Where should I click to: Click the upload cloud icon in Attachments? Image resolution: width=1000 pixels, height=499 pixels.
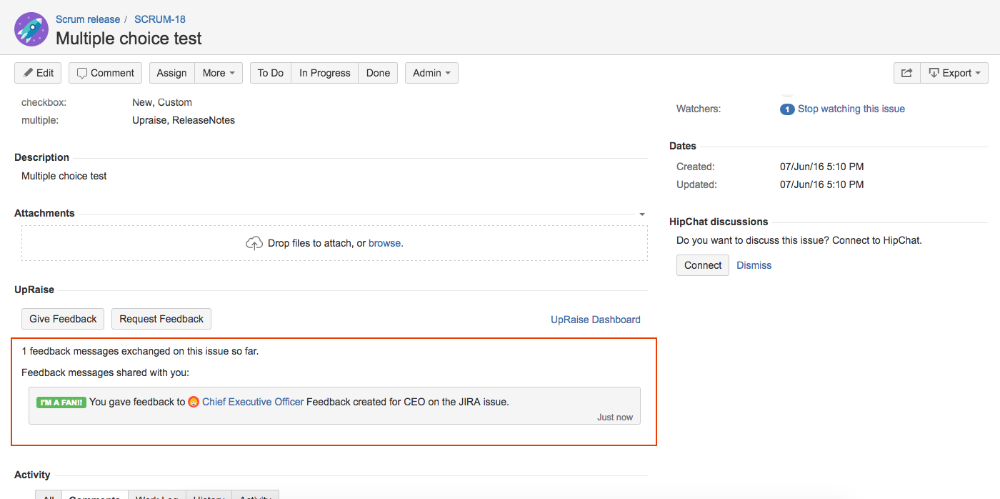coord(254,243)
